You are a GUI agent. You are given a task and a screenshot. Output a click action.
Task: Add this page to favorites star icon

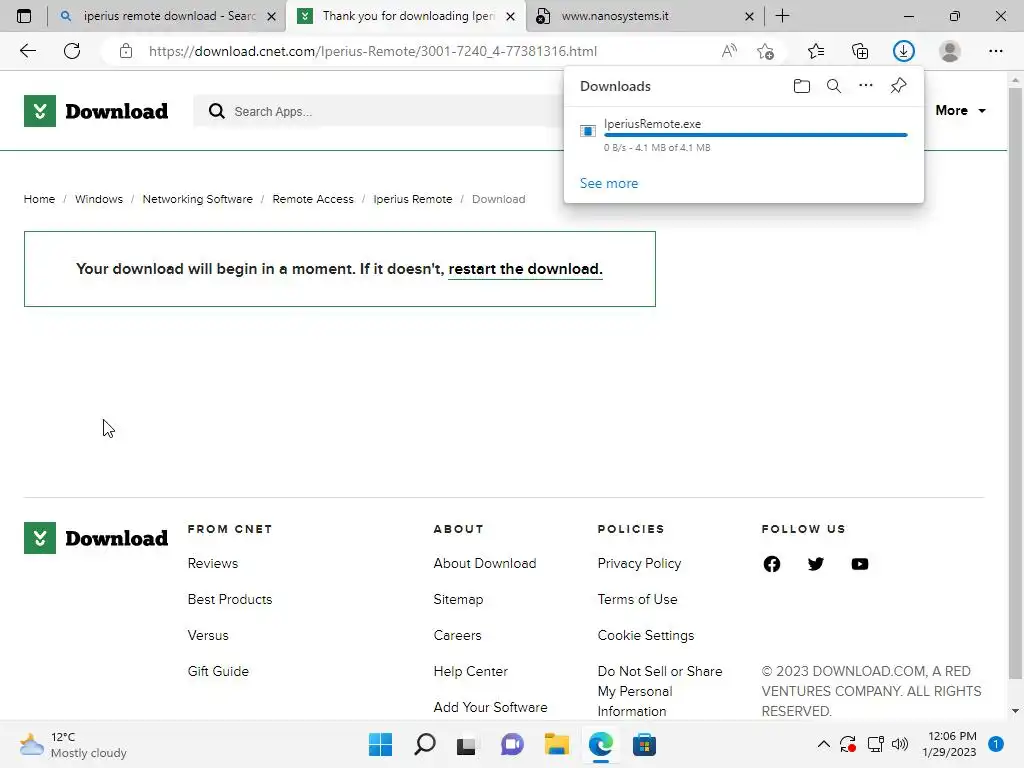point(765,51)
